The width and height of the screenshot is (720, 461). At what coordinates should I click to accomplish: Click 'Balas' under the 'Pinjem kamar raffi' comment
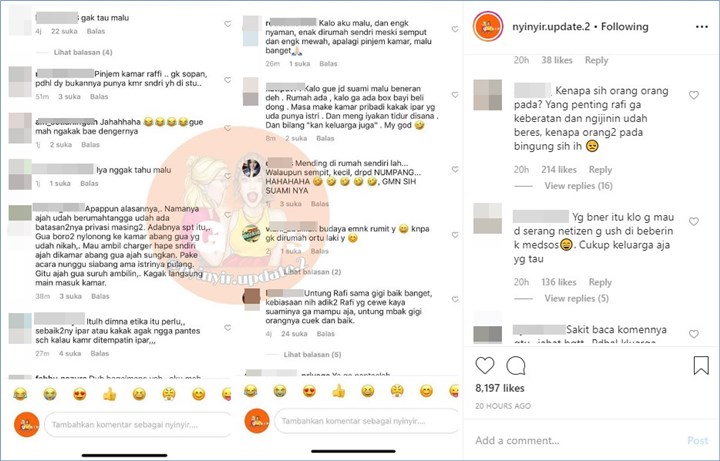[99, 96]
